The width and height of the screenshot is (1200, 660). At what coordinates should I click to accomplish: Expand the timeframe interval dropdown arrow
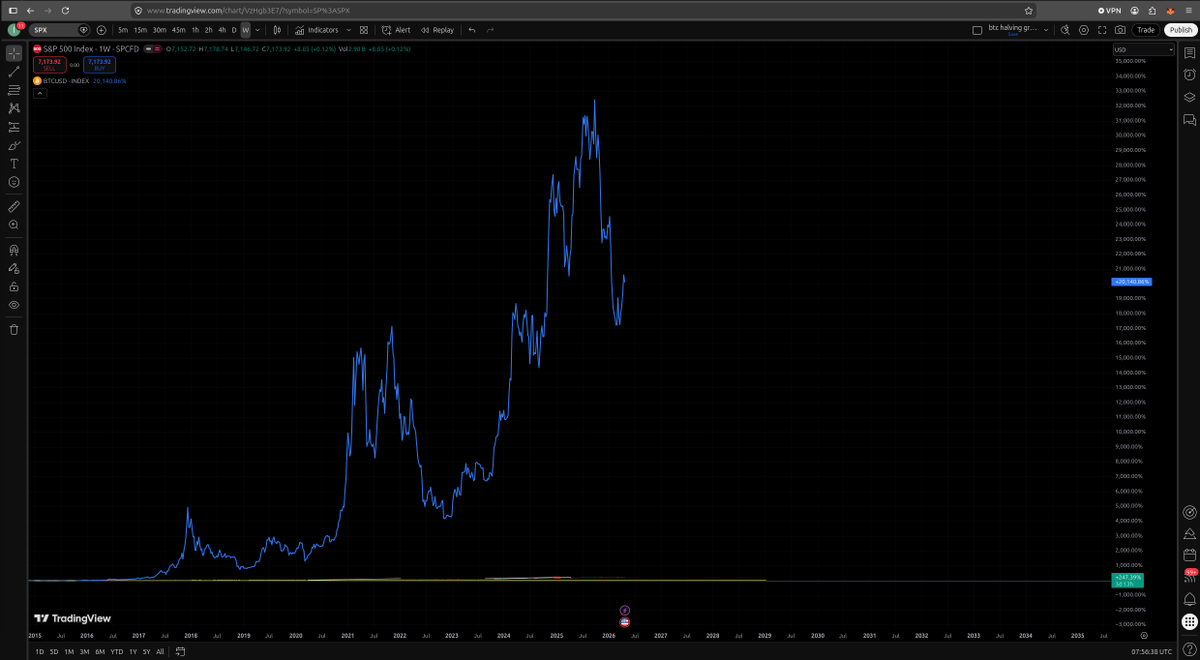tap(258, 30)
